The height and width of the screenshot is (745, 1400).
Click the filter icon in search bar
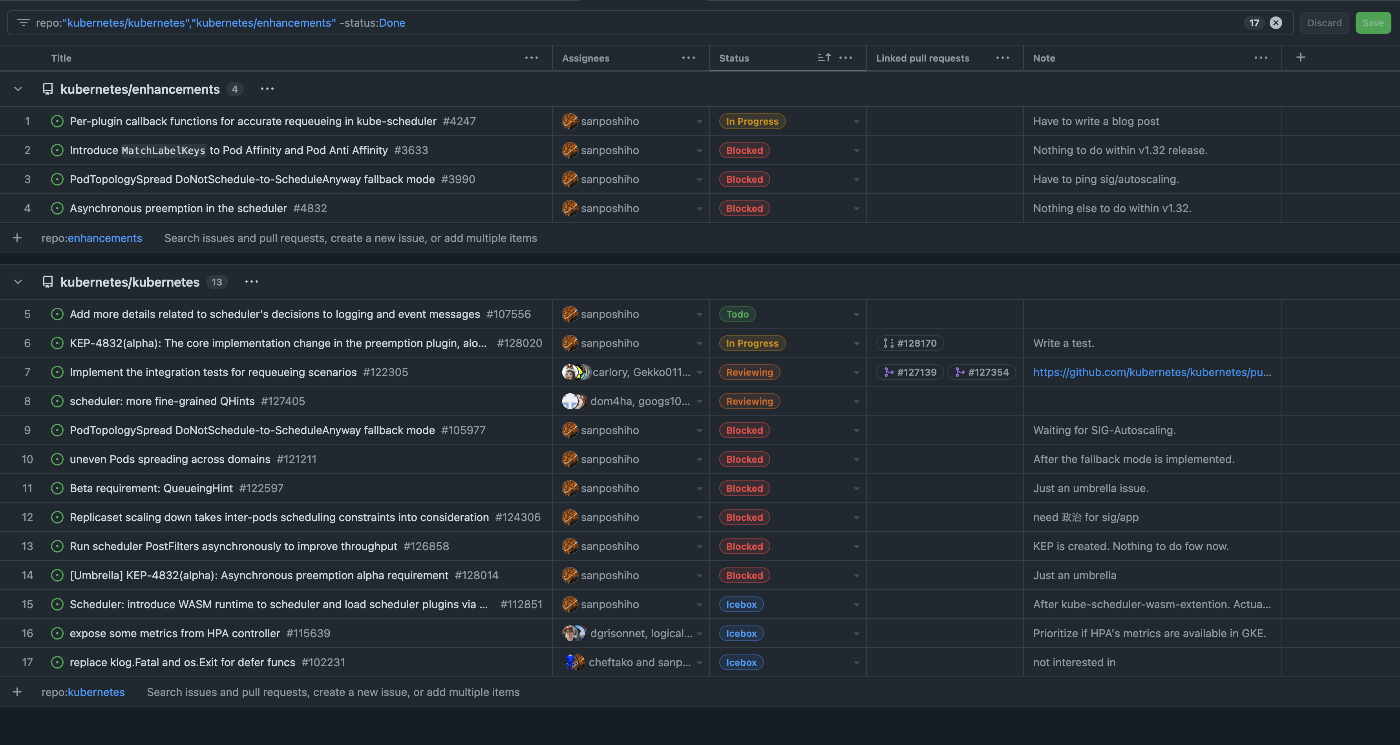(x=23, y=22)
